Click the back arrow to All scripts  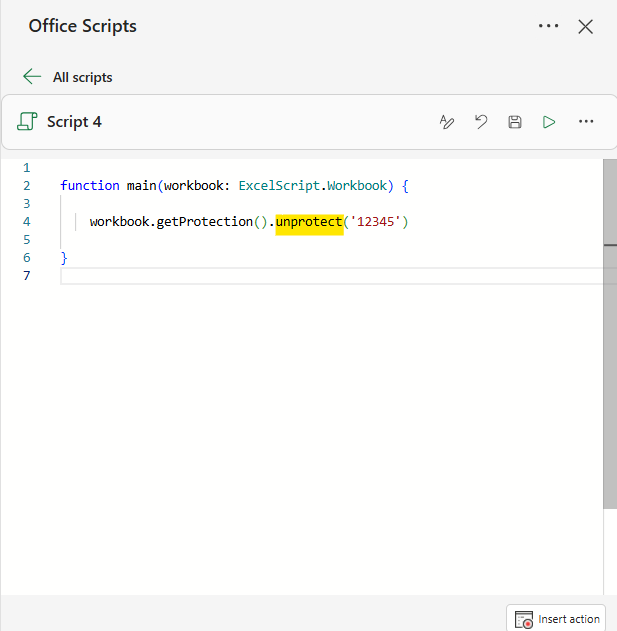click(32, 76)
